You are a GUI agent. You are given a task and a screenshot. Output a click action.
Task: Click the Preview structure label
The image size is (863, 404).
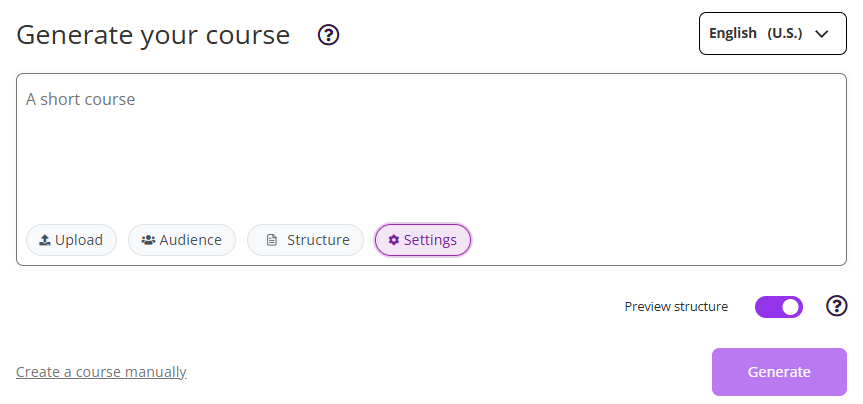tap(676, 307)
